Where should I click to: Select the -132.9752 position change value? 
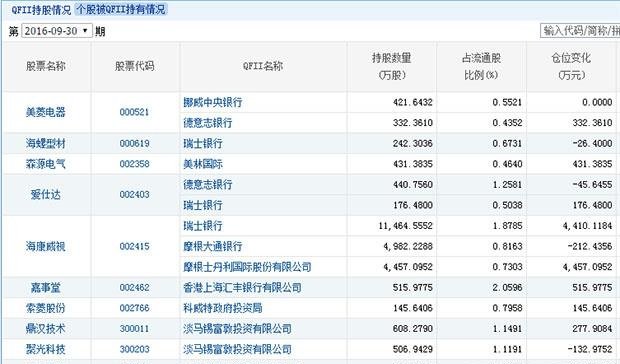(x=590, y=349)
